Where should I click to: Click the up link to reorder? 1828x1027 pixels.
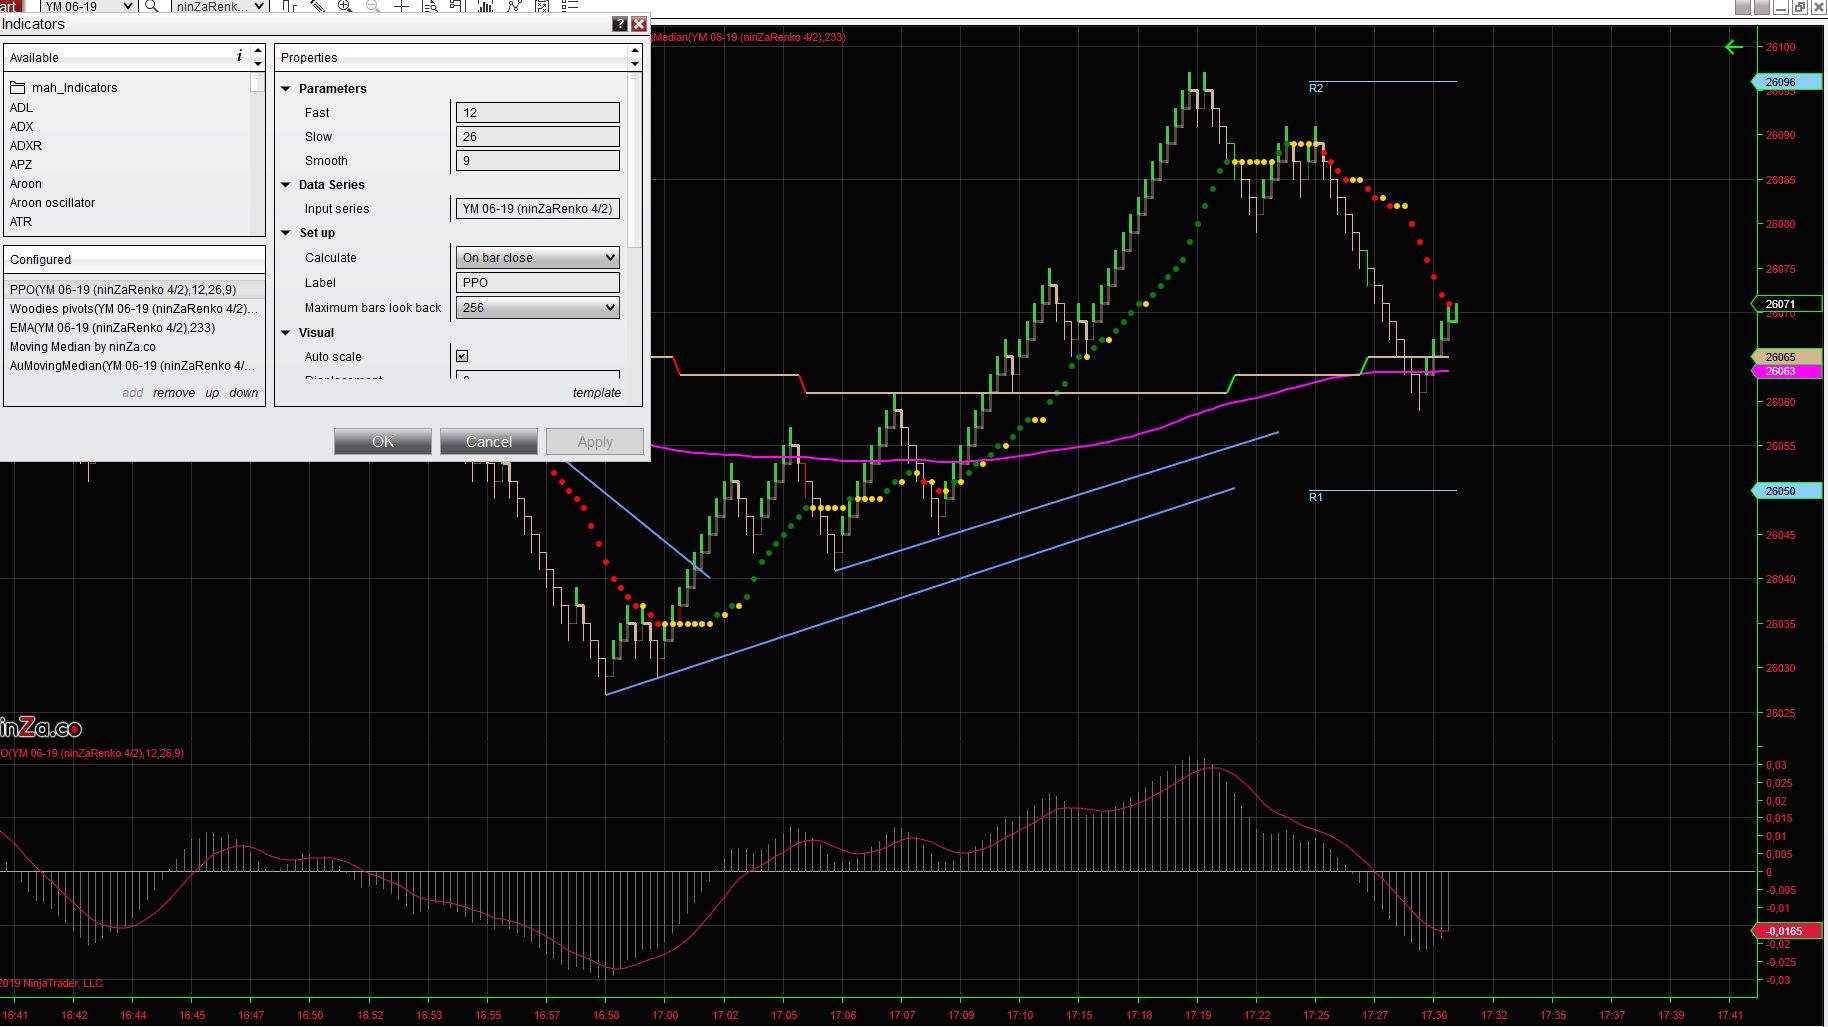click(212, 393)
